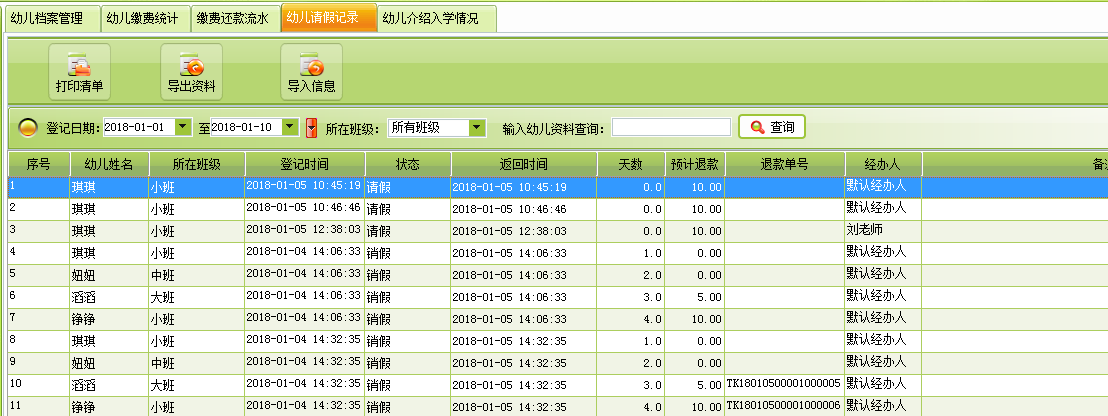Click the 预计退款 column header

click(695, 164)
